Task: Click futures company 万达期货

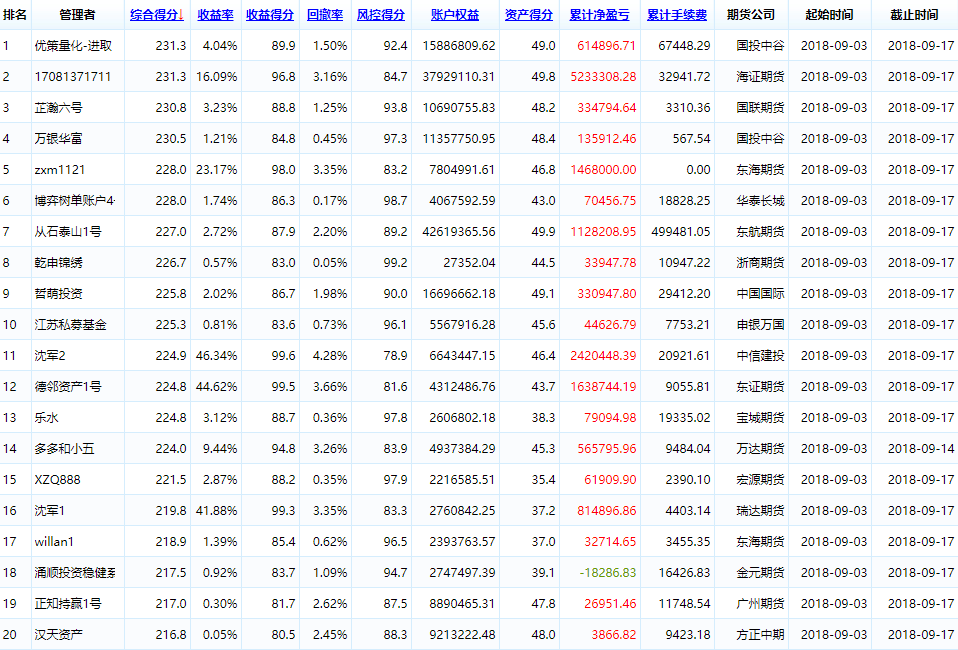Action: coord(760,449)
